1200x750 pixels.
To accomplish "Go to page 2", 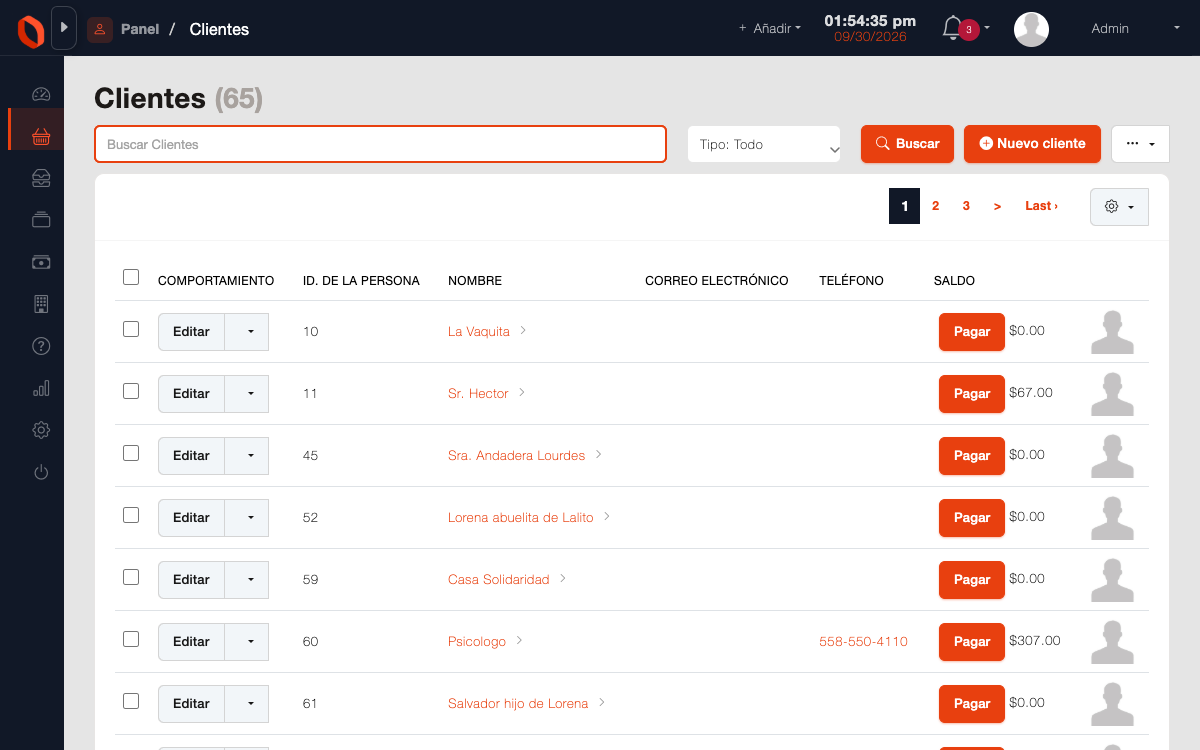I will [936, 206].
